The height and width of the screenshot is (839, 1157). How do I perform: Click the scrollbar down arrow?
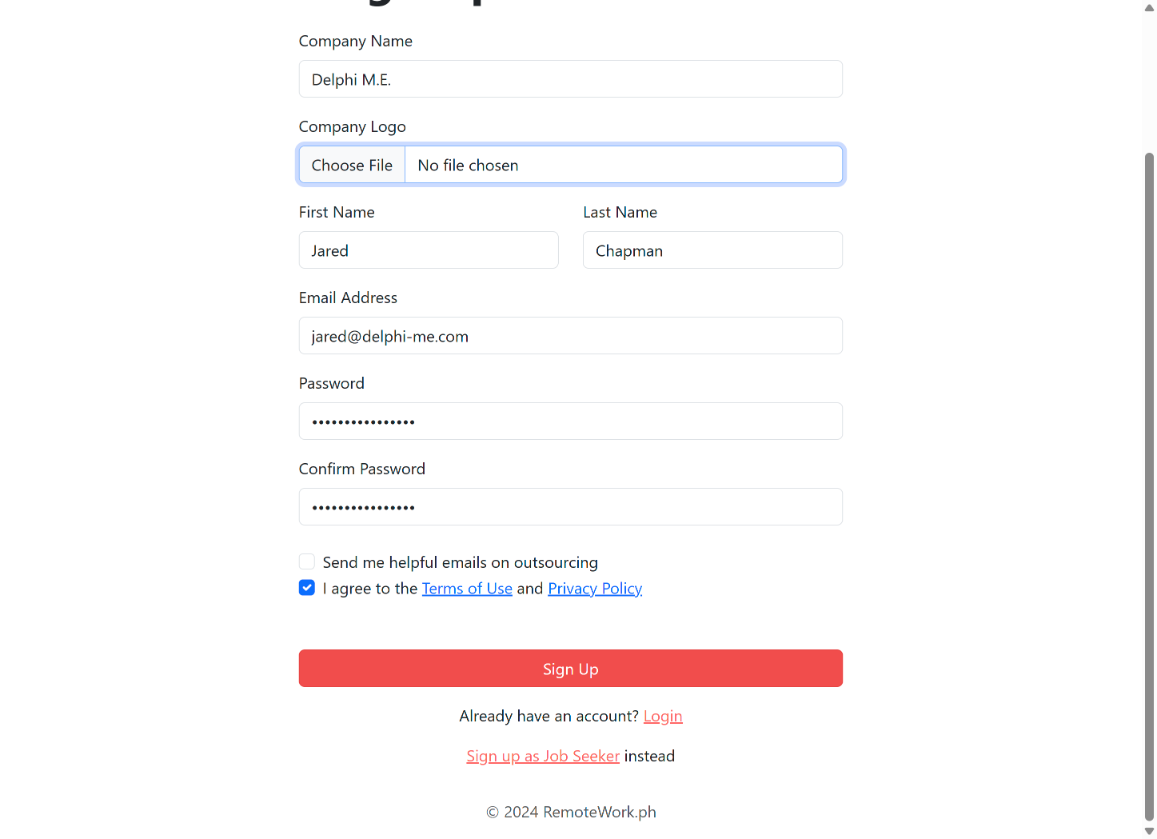pos(1149,832)
